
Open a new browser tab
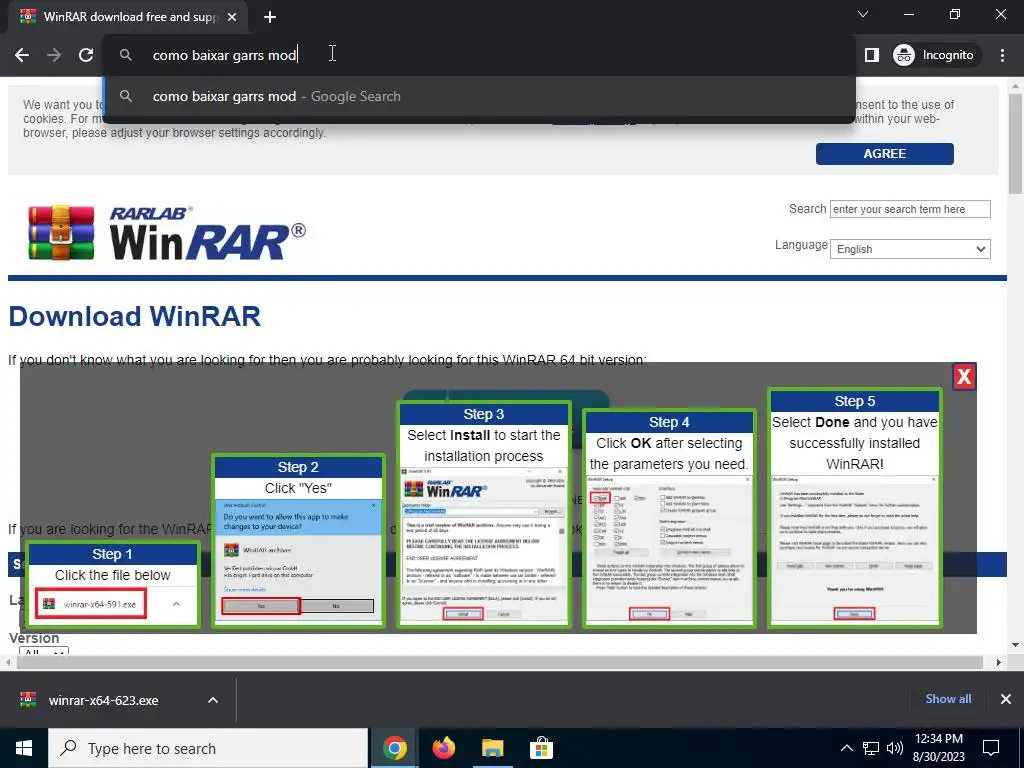pyautogui.click(x=270, y=17)
